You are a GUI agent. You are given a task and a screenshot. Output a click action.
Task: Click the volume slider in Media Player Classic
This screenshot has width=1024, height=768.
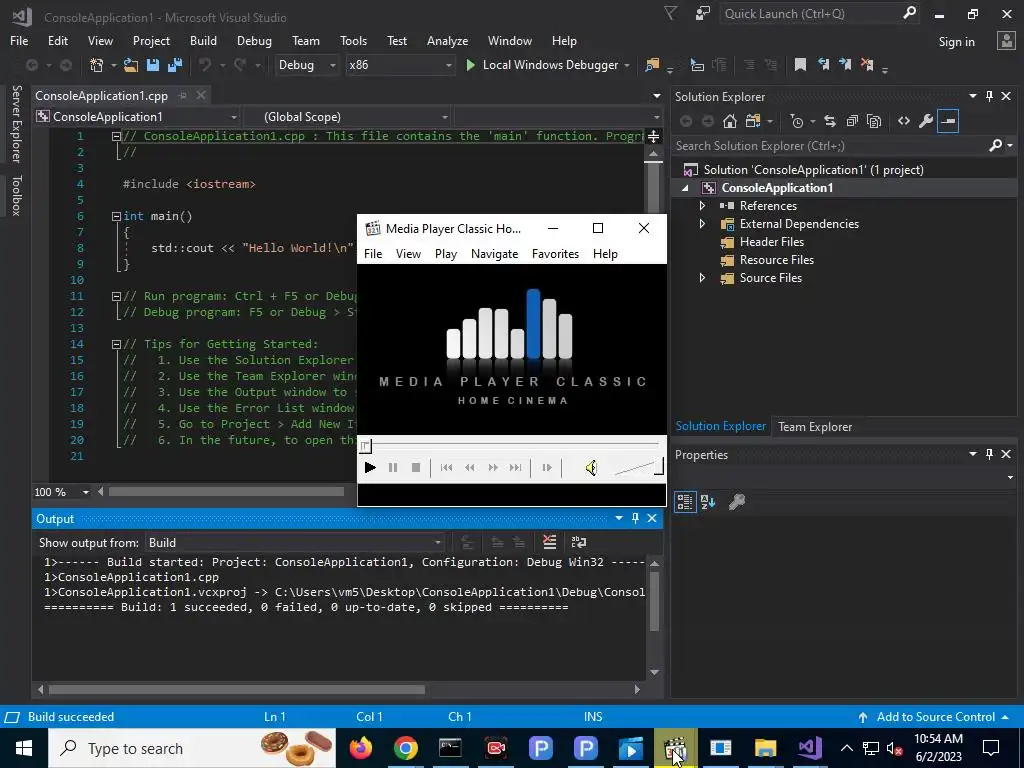[x=639, y=467]
